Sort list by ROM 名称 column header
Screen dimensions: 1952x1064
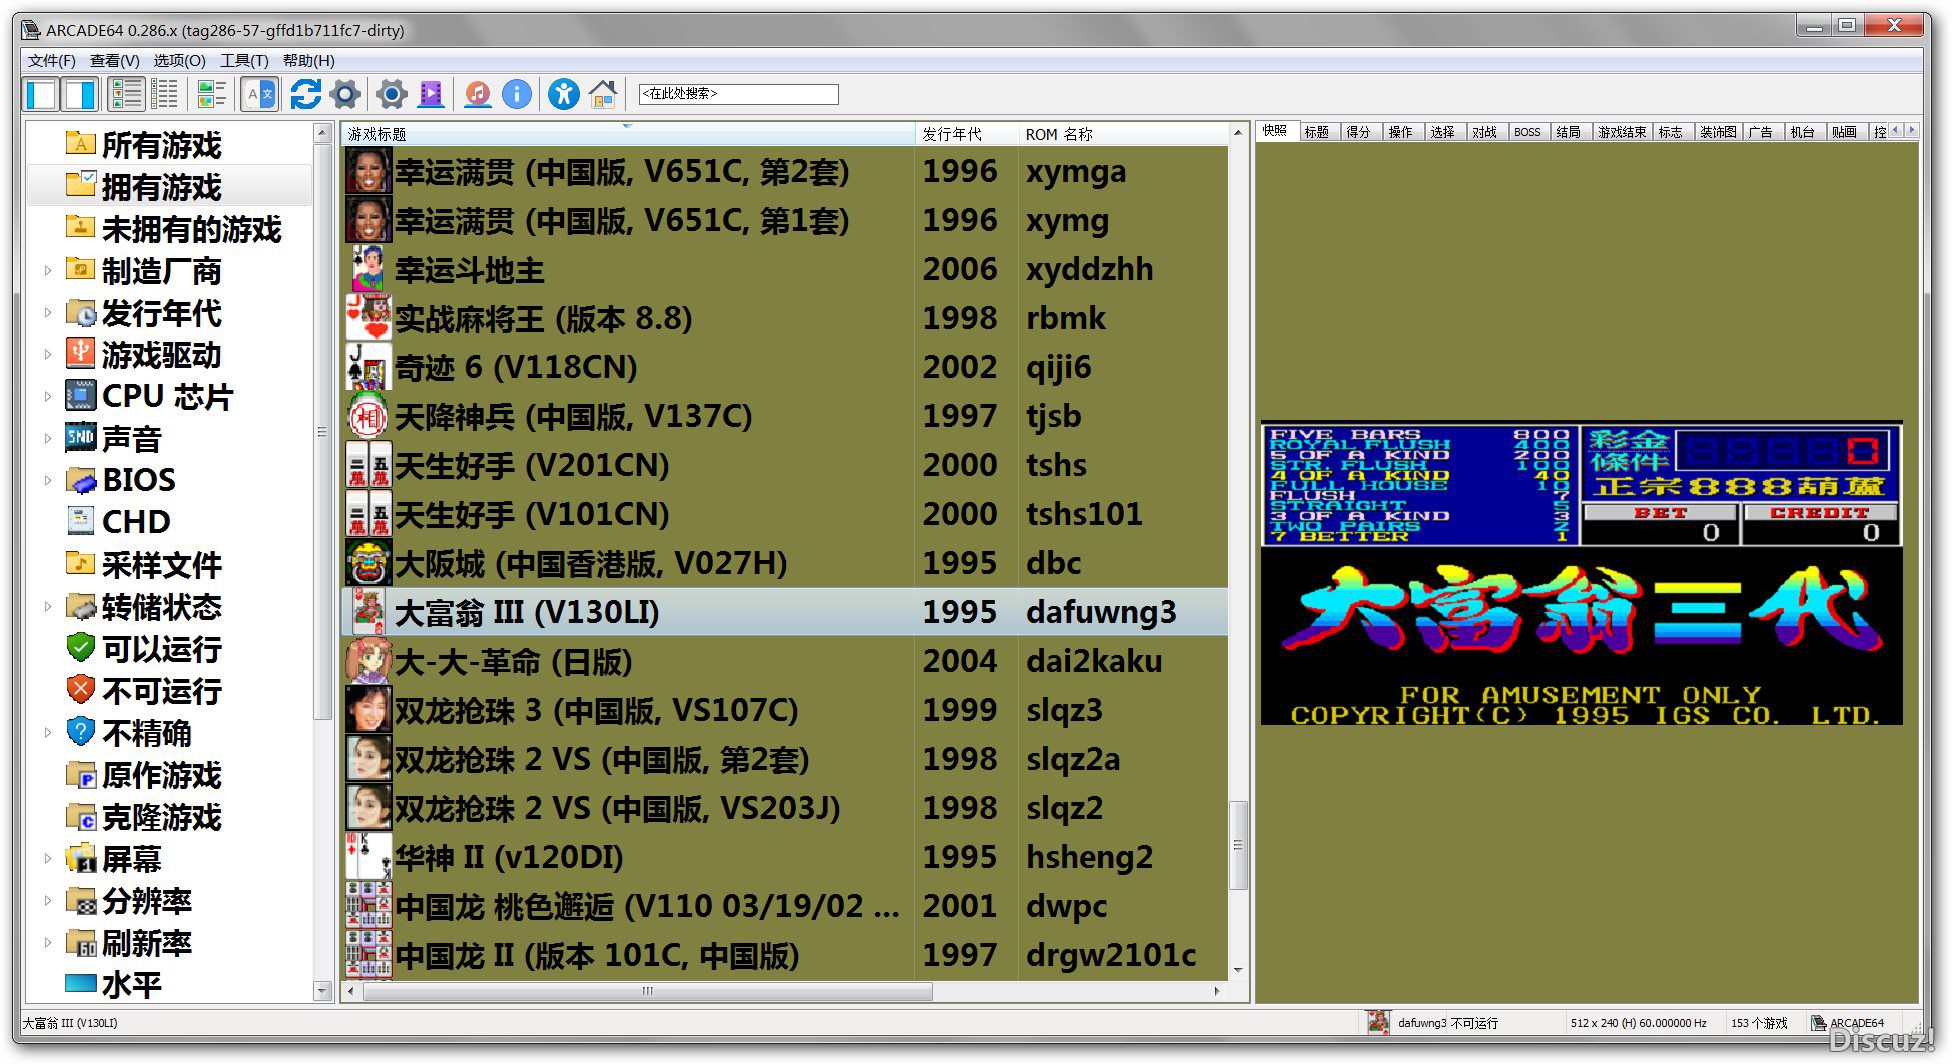pos(1059,134)
